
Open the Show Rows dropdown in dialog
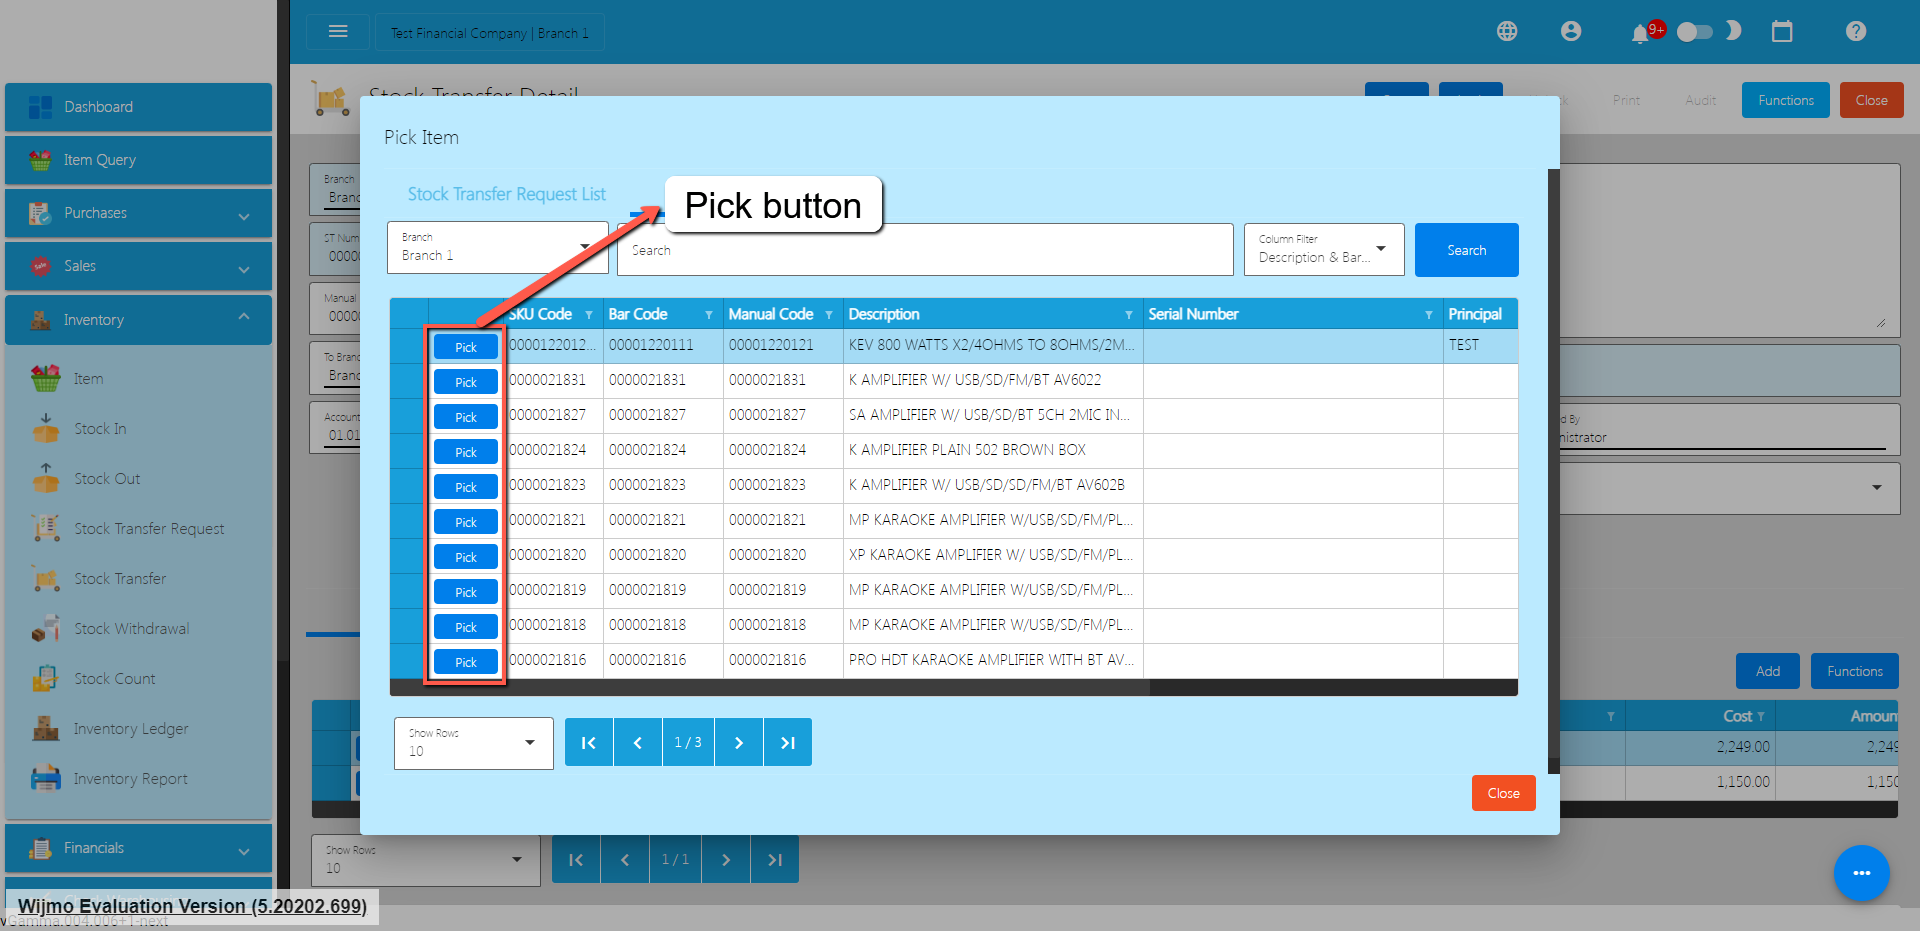tap(473, 743)
